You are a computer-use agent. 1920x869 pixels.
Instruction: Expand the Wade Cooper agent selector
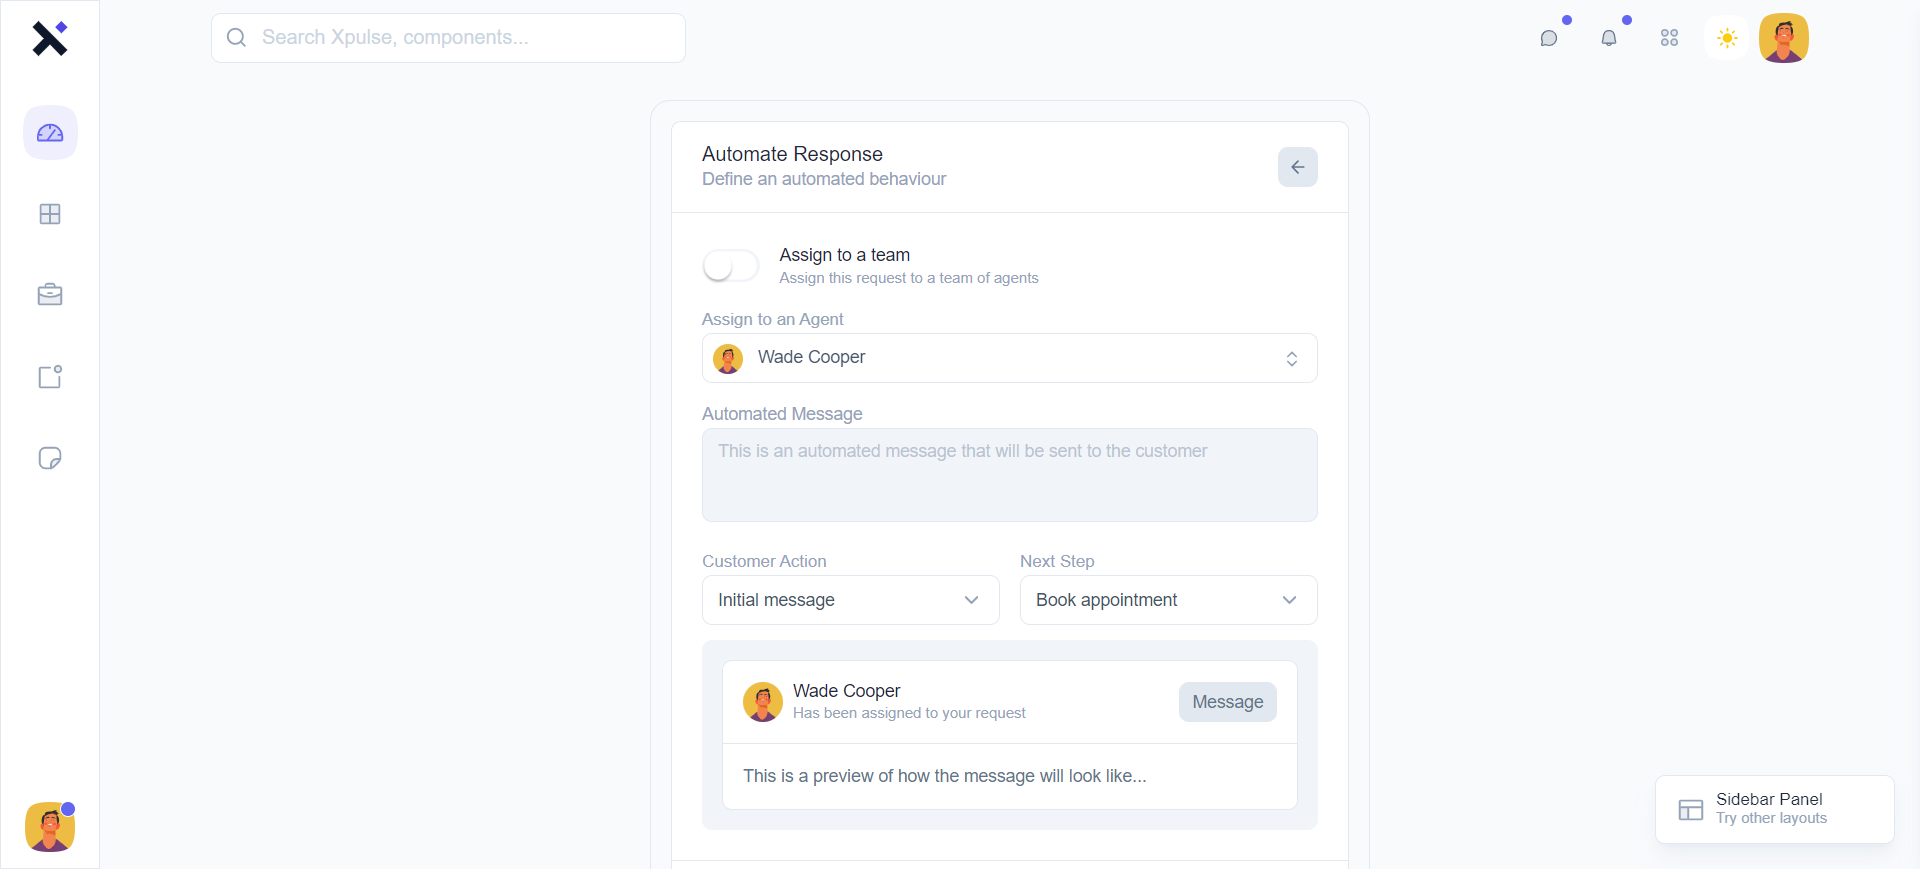click(1009, 358)
